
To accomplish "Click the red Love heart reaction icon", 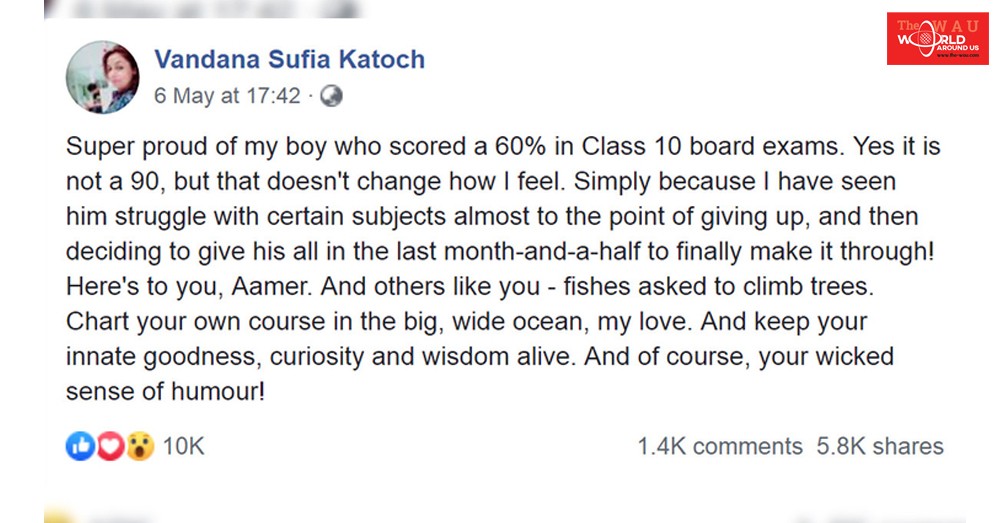I will click(x=110, y=445).
